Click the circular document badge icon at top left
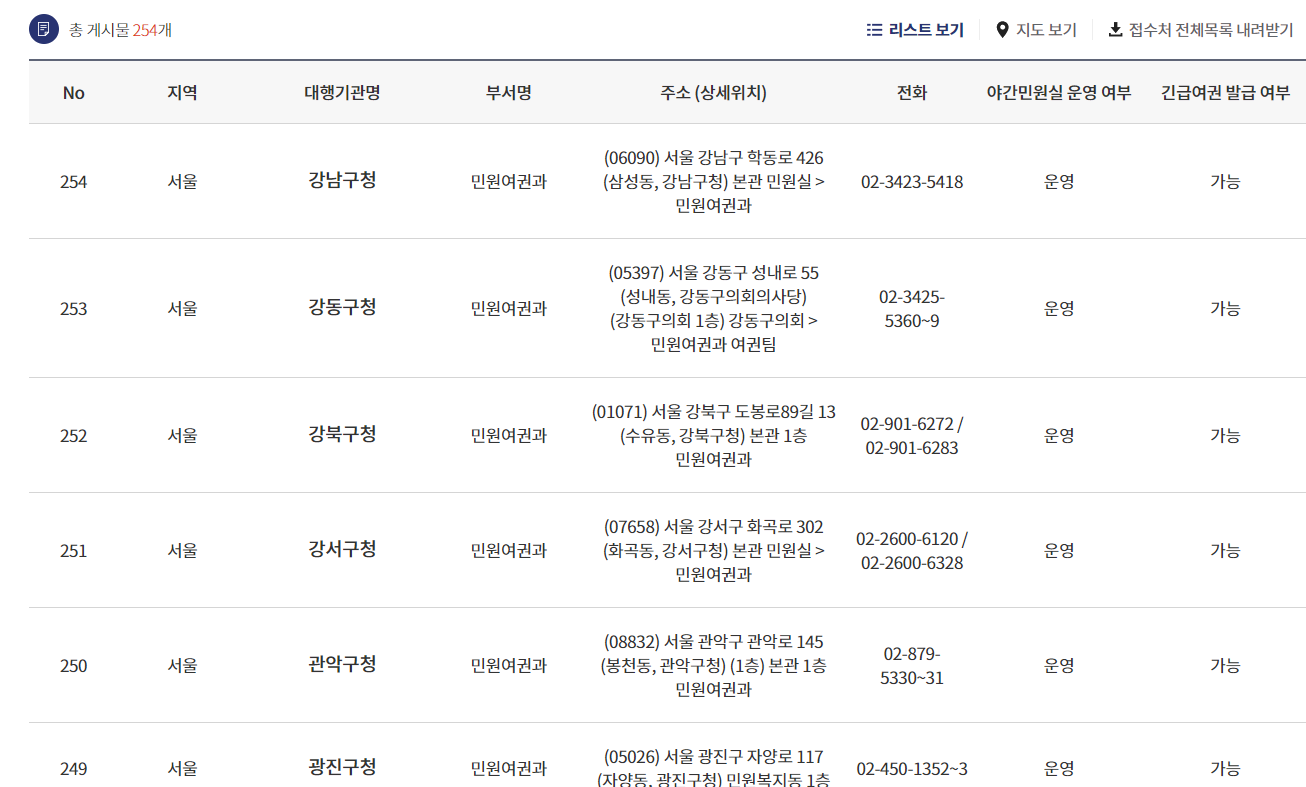This screenshot has height=787, width=1306. [40, 29]
